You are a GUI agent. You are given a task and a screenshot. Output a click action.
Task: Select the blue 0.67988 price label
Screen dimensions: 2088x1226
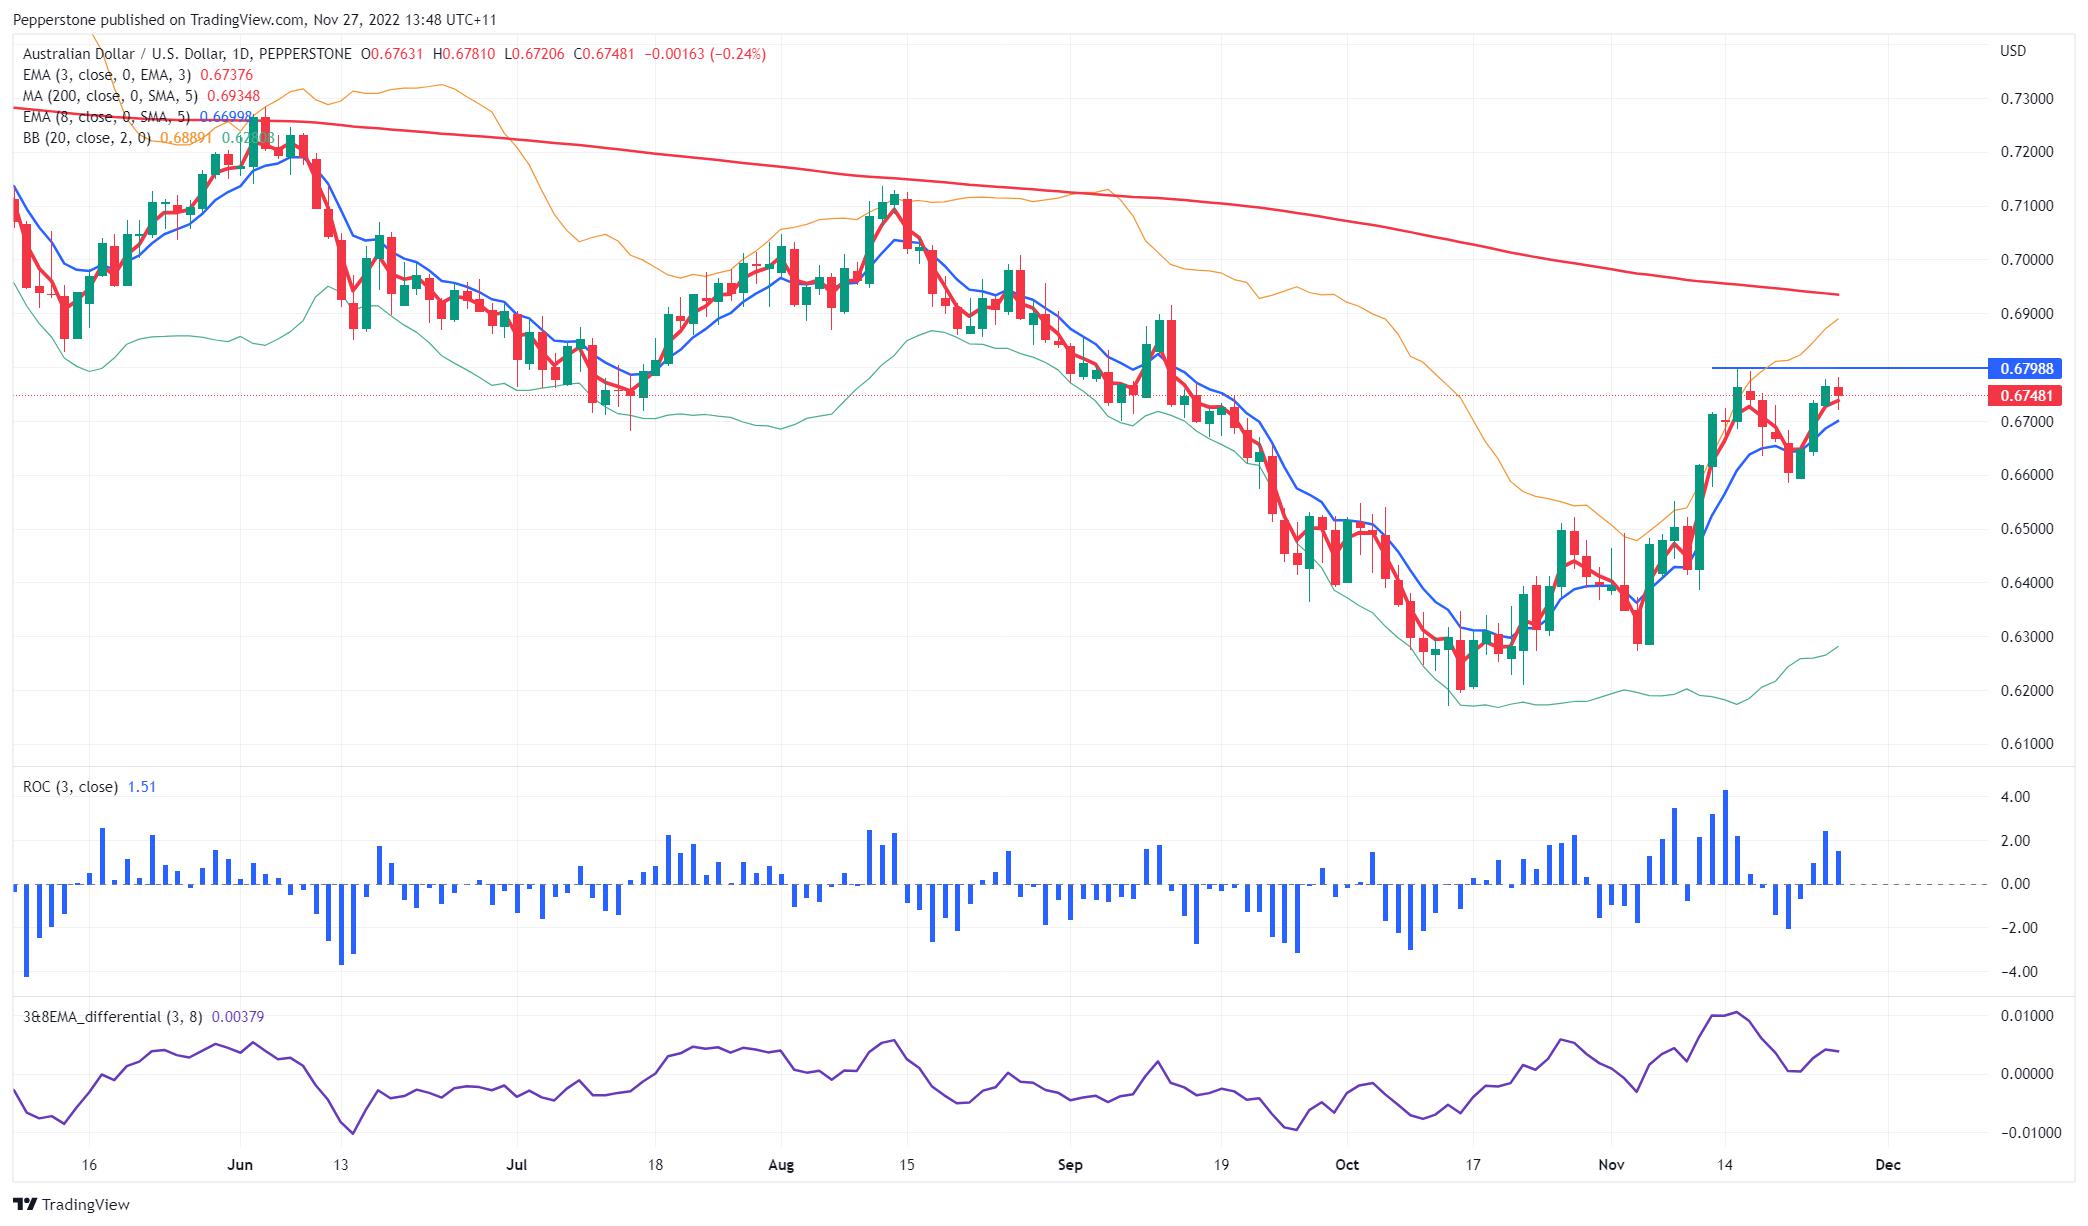2026,369
